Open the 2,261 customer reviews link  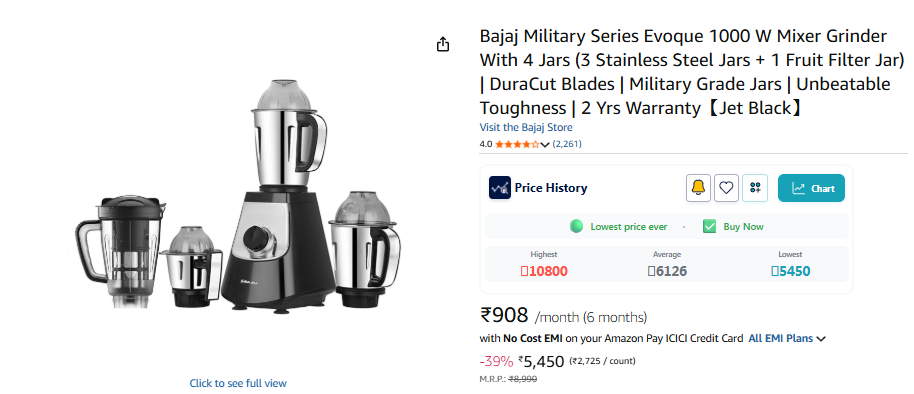point(567,144)
